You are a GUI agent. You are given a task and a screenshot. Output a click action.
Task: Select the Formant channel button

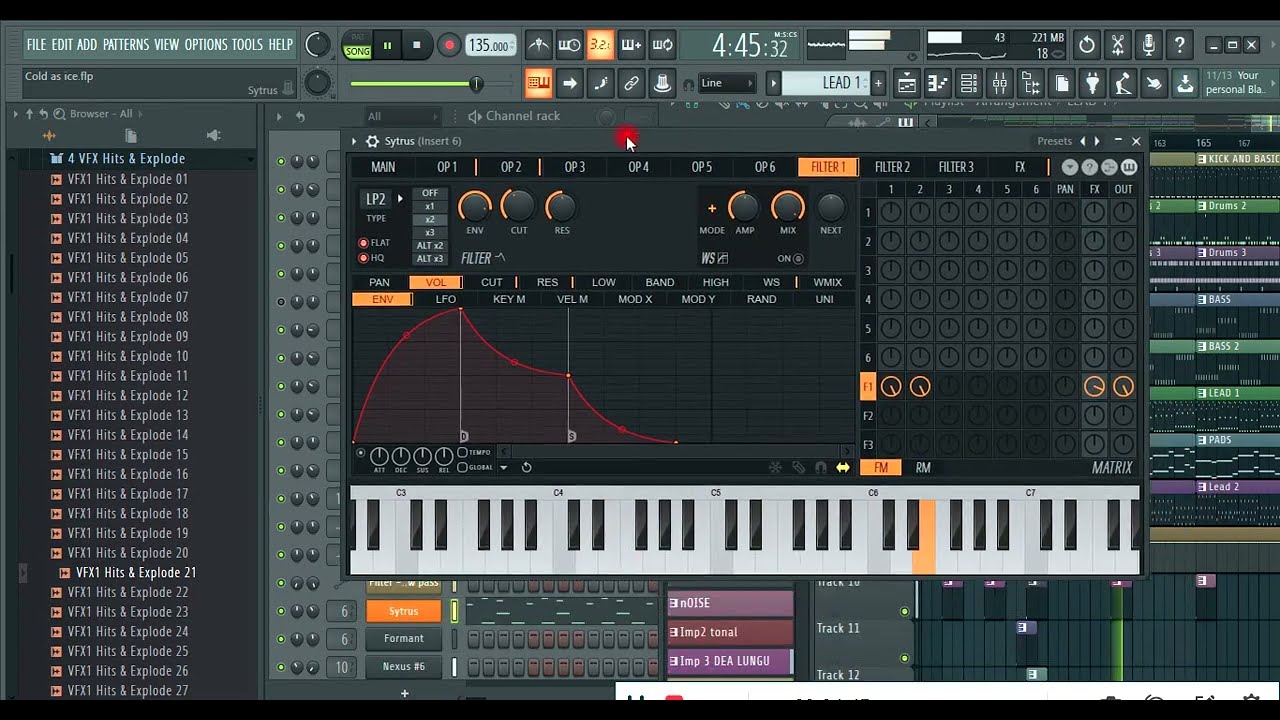[x=404, y=638]
